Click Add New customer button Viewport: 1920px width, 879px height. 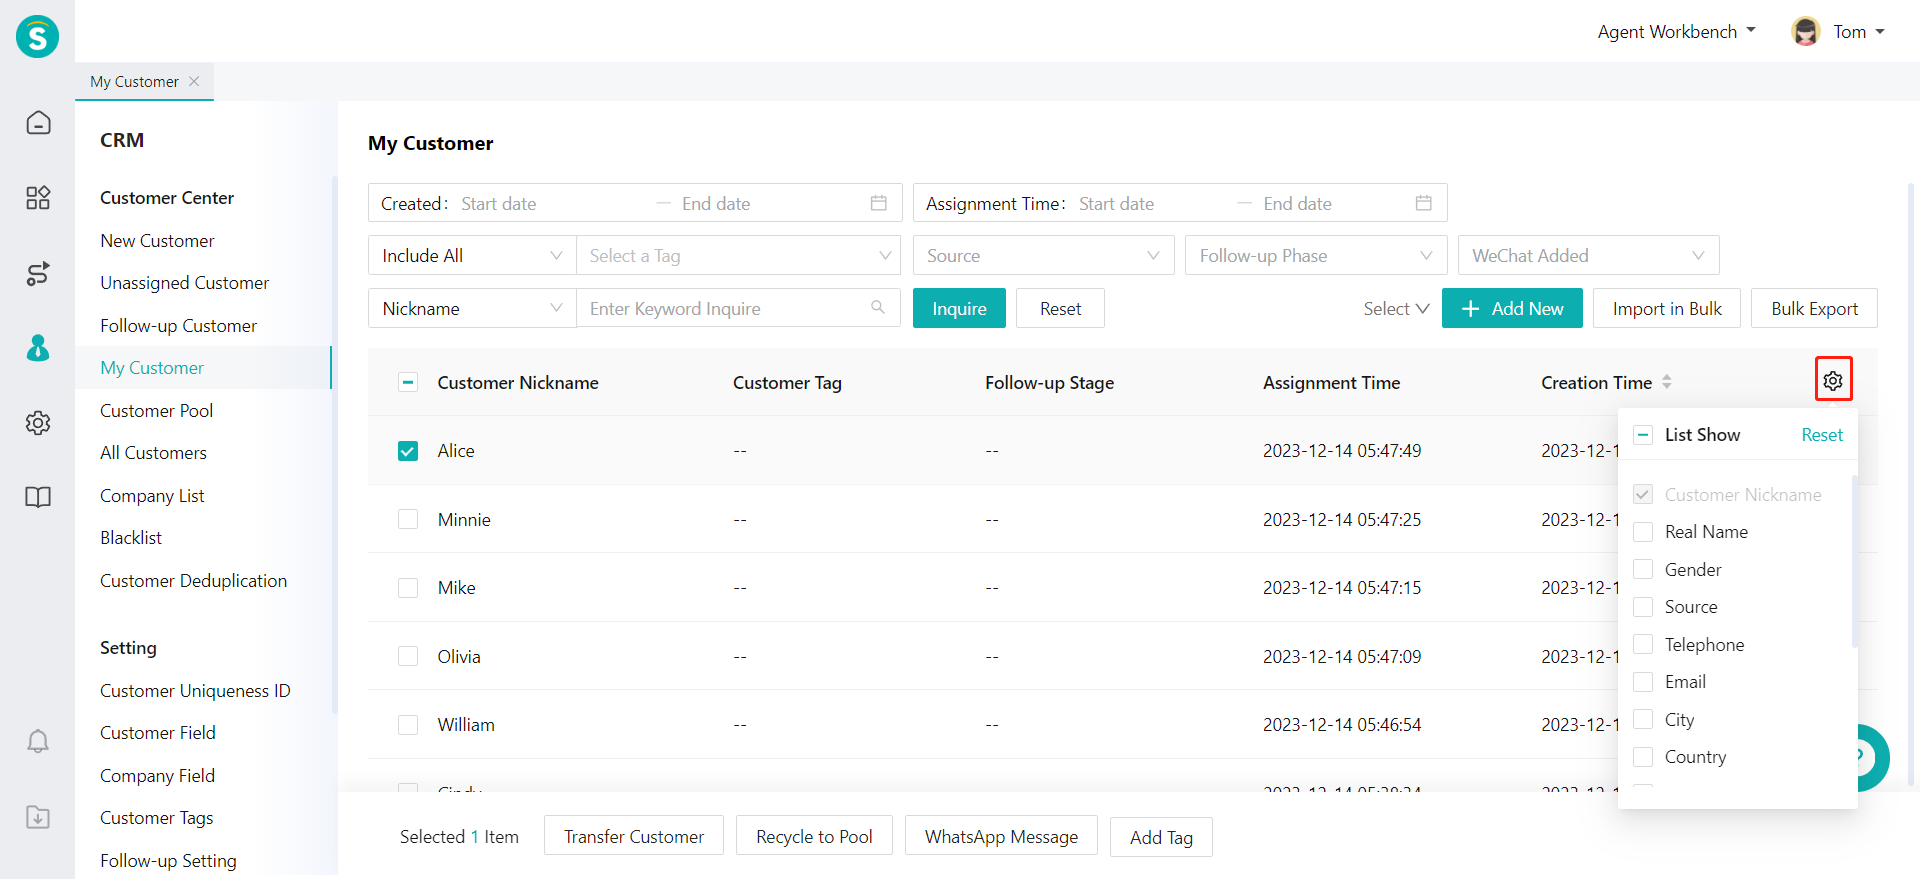[x=1512, y=308]
